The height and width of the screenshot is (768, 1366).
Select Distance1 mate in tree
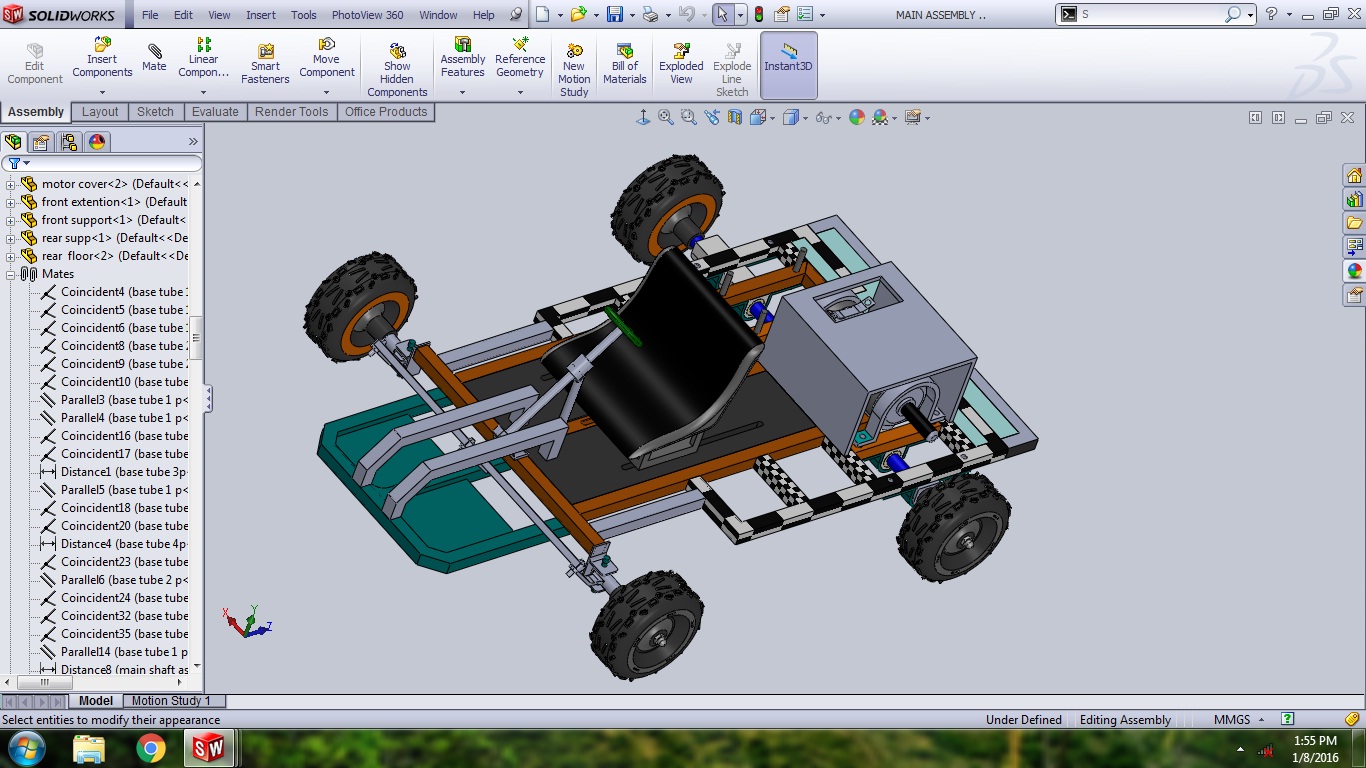click(113, 472)
